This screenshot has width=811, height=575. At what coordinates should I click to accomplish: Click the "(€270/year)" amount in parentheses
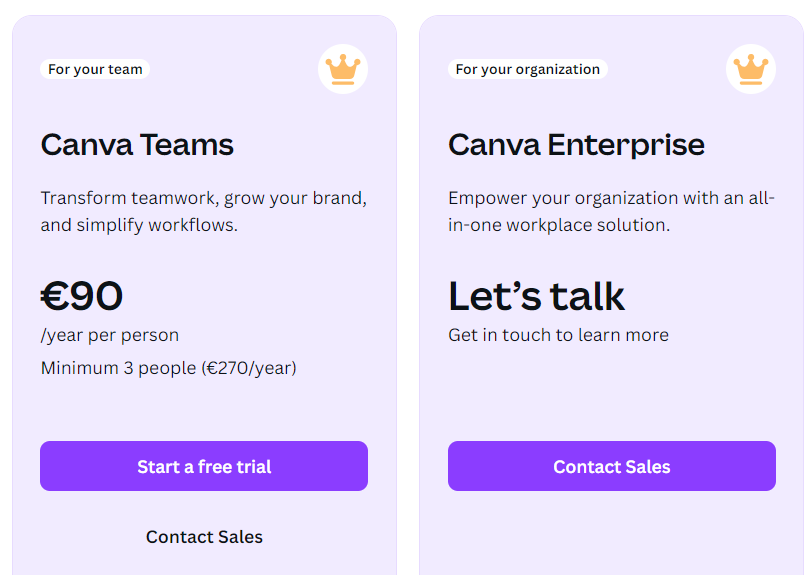249,368
